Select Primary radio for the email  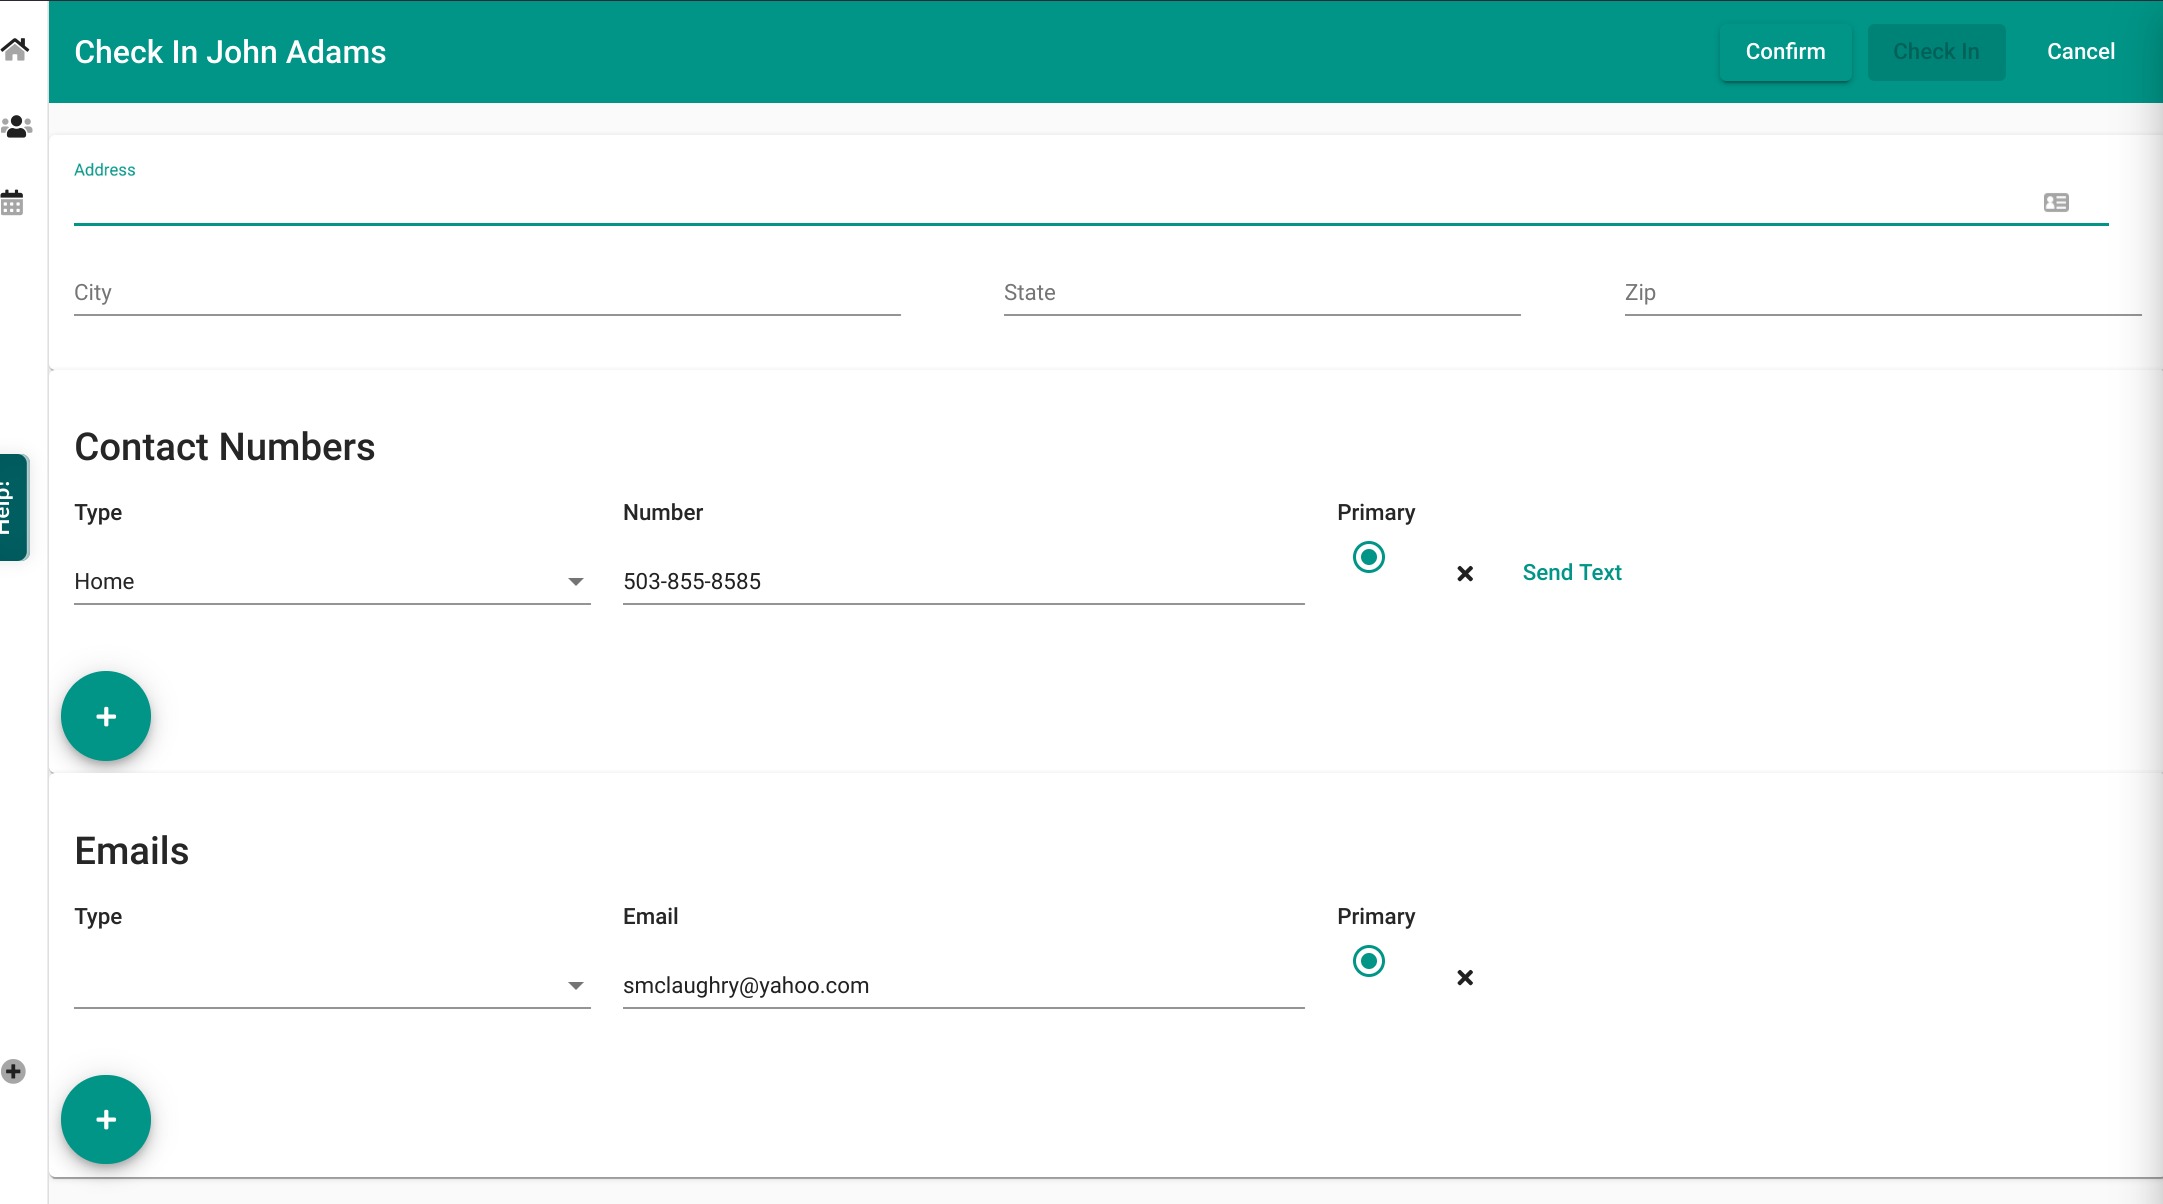tap(1368, 961)
